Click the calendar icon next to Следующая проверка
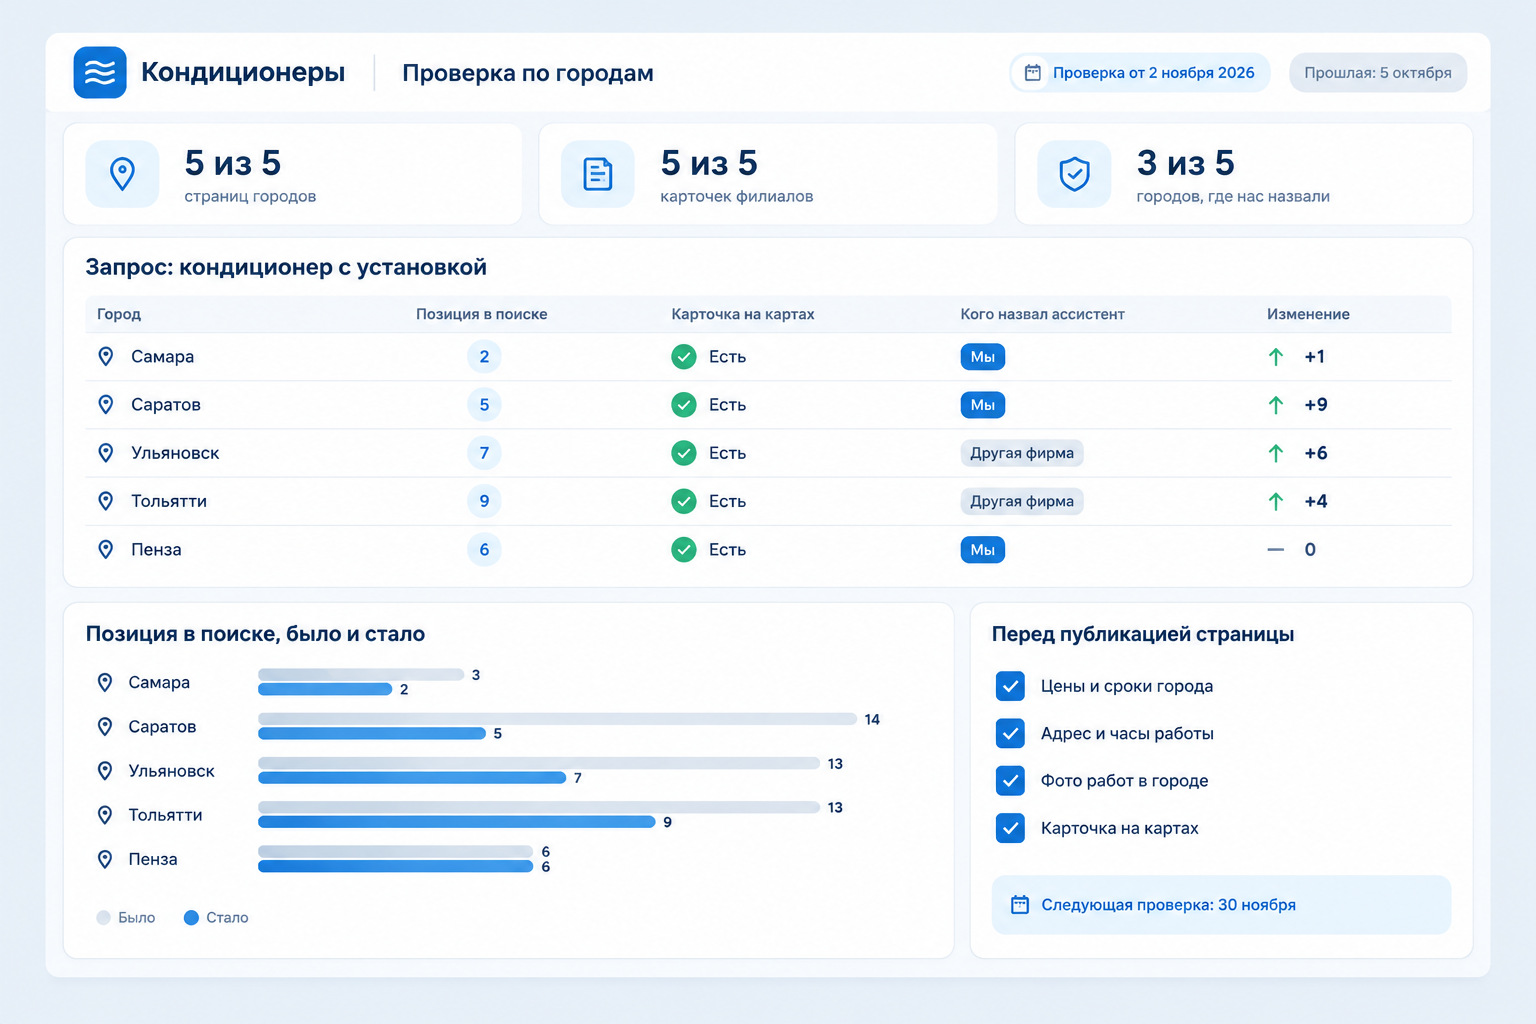The height and width of the screenshot is (1024, 1536). [1020, 905]
